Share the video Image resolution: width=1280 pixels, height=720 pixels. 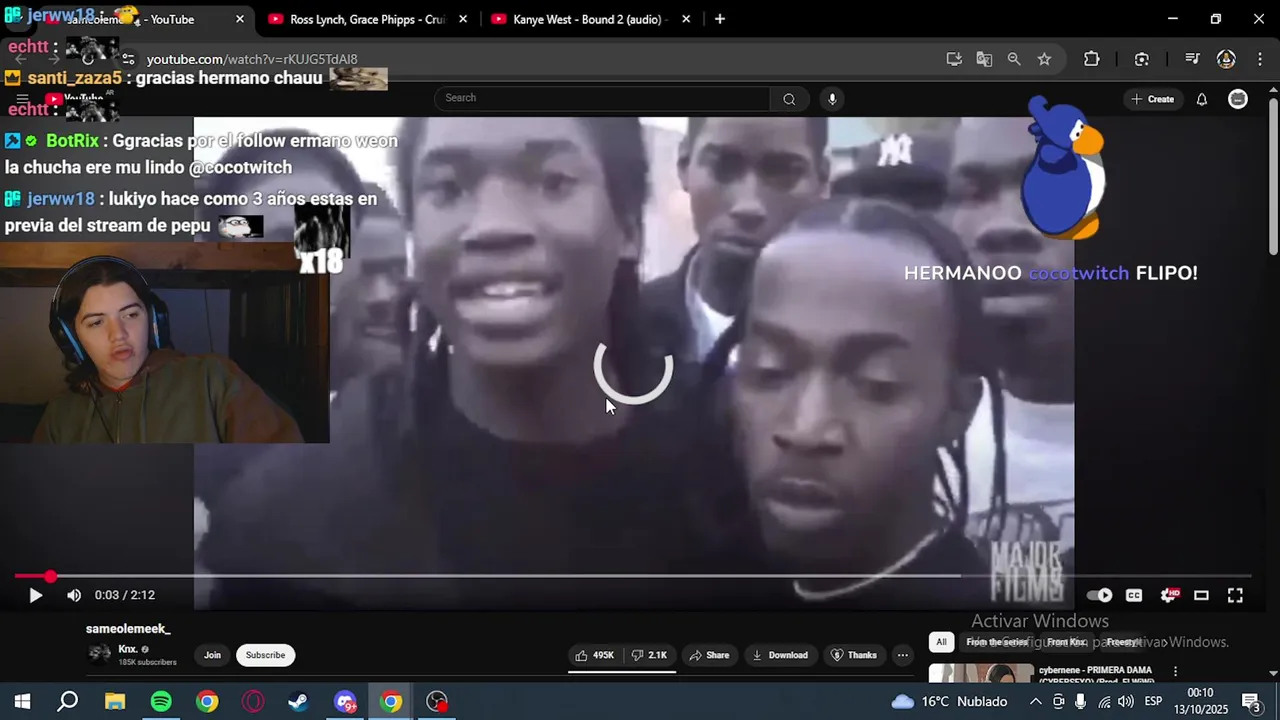point(709,655)
